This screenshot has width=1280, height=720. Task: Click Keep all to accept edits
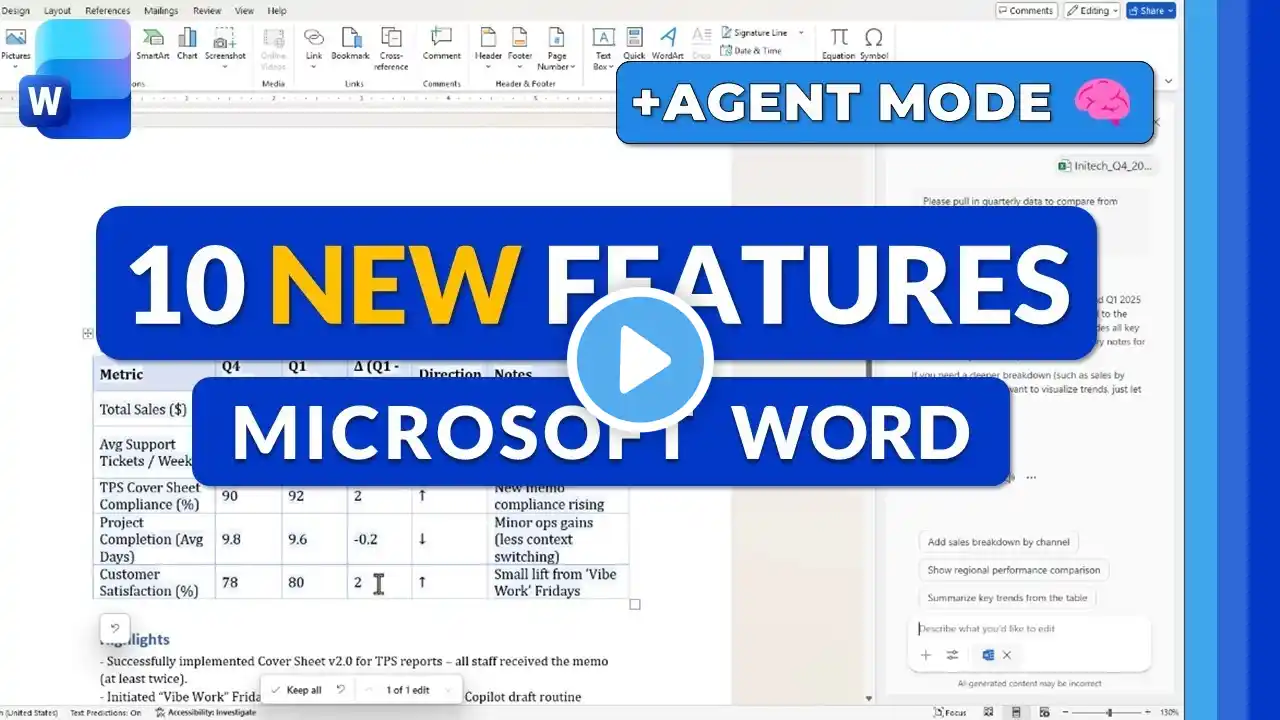click(x=297, y=690)
